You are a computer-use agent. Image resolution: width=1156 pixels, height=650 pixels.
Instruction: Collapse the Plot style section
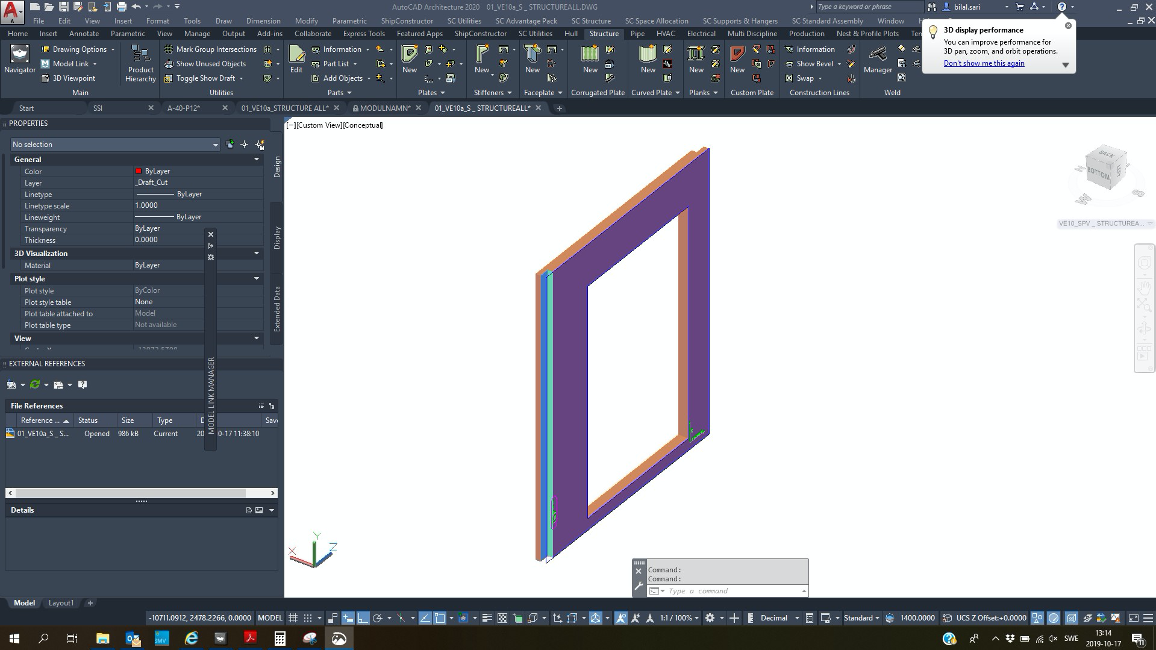257,279
